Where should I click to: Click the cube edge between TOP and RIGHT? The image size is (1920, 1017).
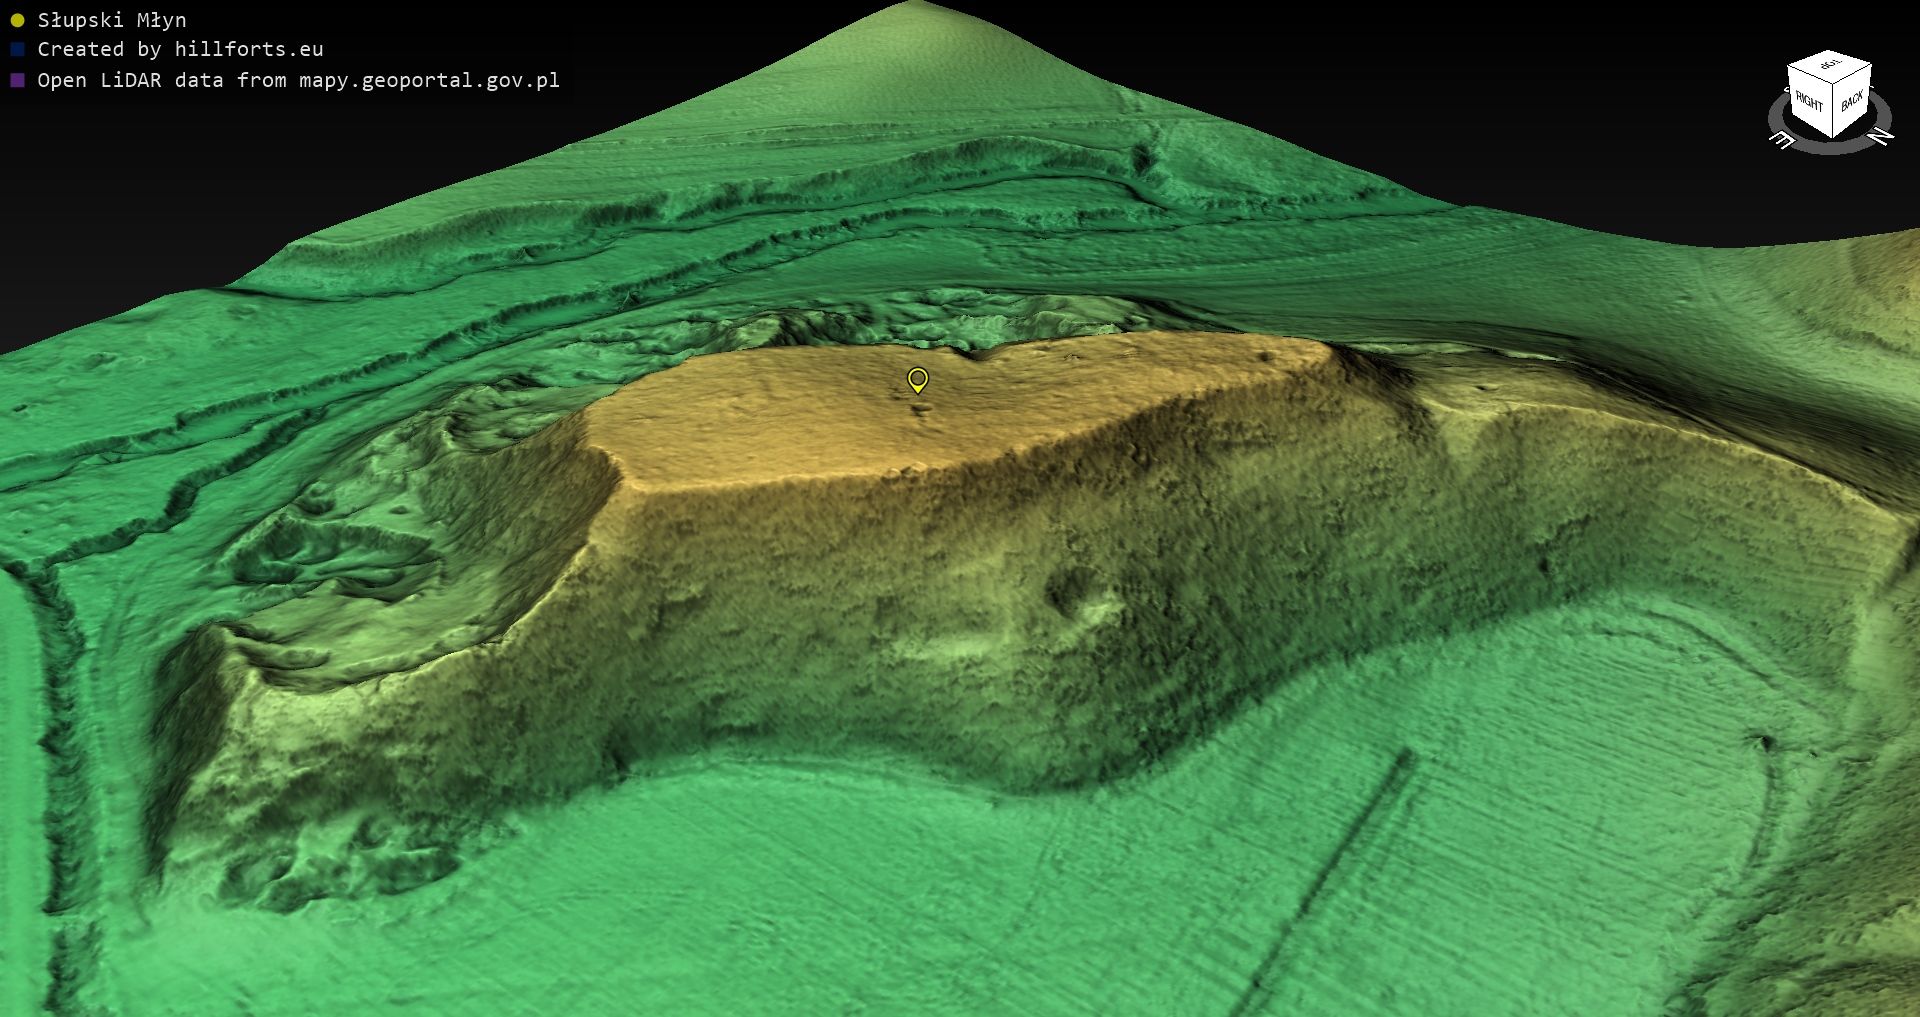pos(1810,75)
